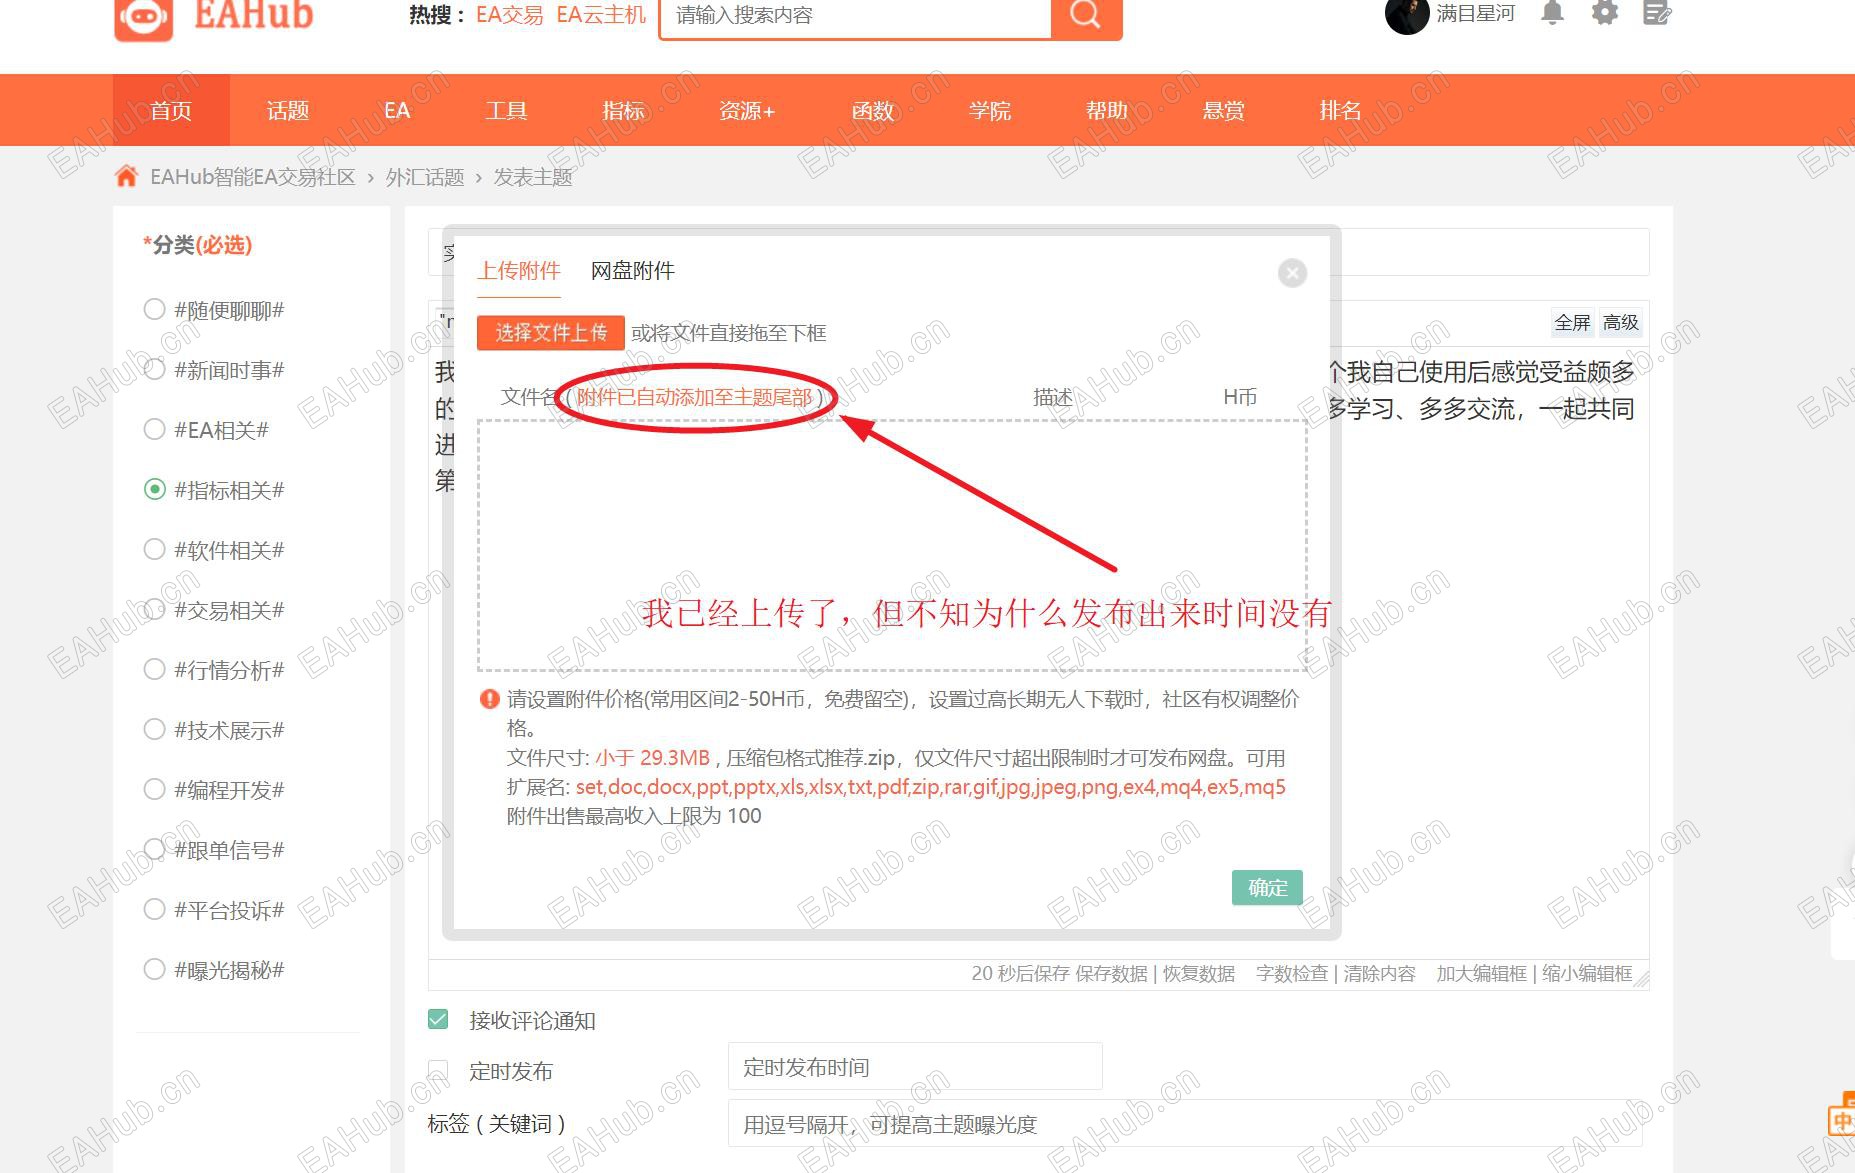Viewport: 1855px width, 1173px height.
Task: Open the 外汇话题 breadcrumb link
Action: 425,177
